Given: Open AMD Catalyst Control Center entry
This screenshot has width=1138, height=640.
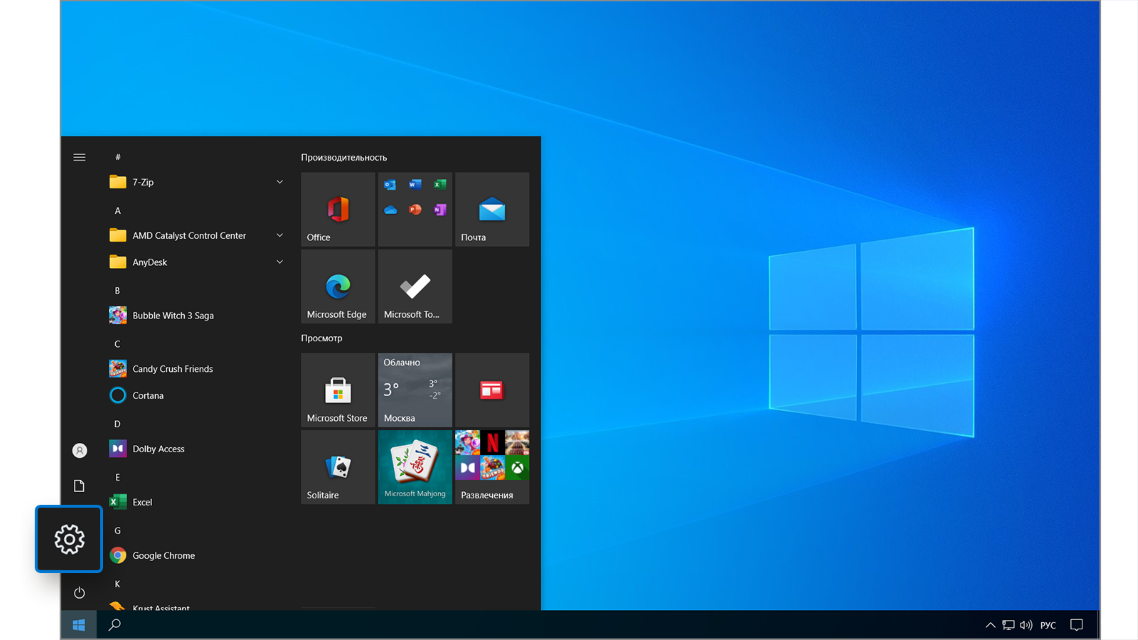Looking at the screenshot, I should point(196,235).
